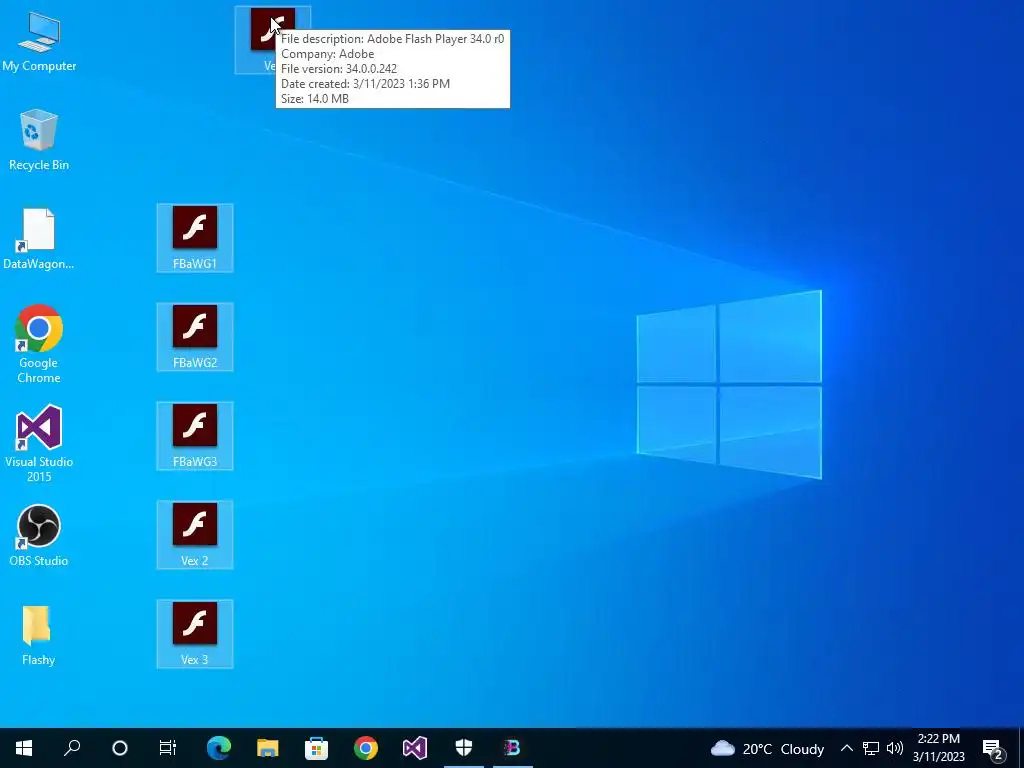This screenshot has width=1024, height=768.
Task: Open the notification Action Center
Action: pyautogui.click(x=993, y=749)
